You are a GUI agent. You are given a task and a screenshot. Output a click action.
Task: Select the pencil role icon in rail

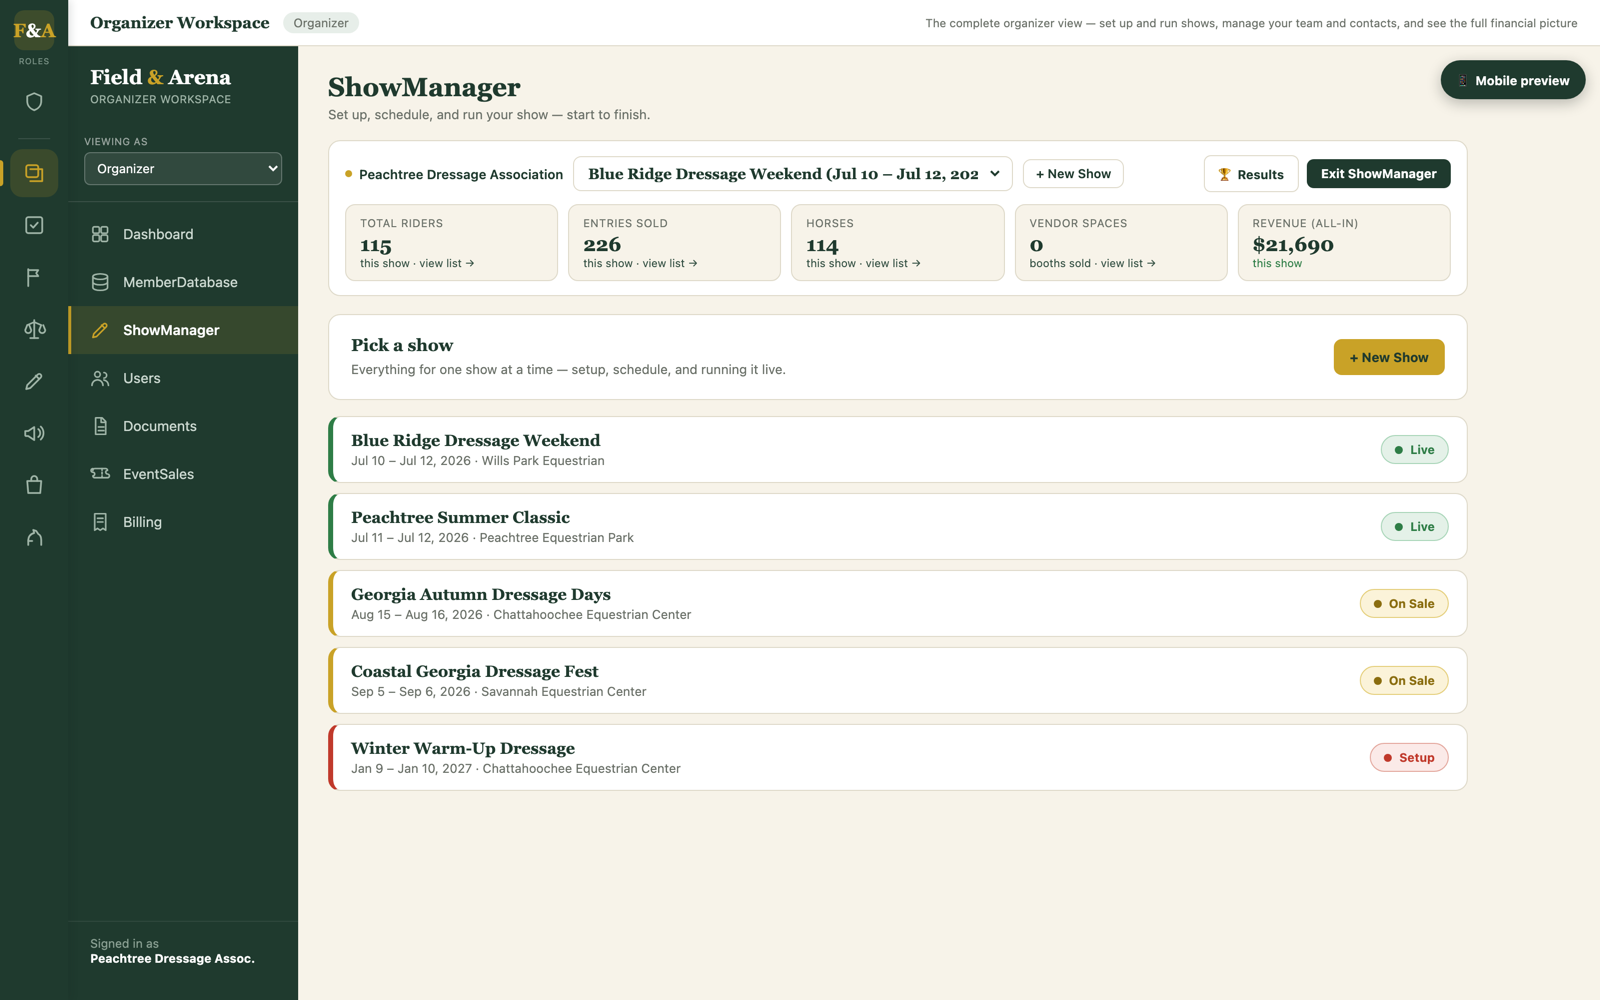tap(34, 381)
